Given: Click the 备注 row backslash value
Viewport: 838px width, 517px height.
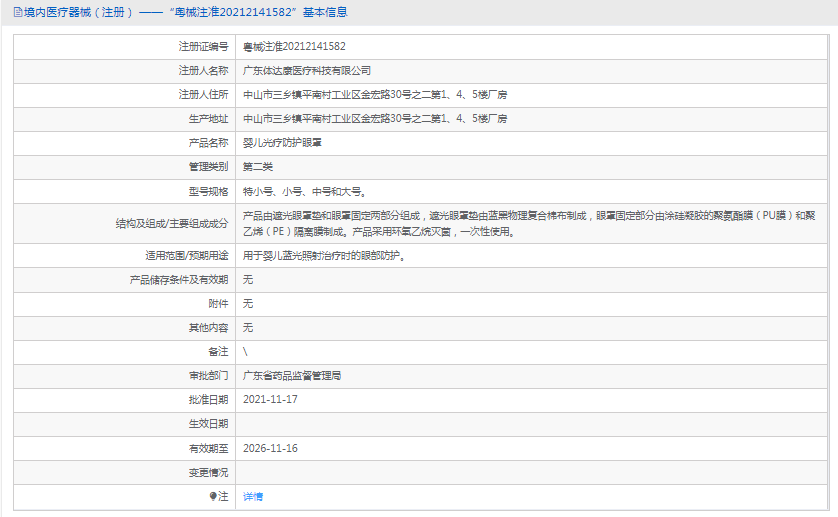Looking at the screenshot, I should click(245, 351).
